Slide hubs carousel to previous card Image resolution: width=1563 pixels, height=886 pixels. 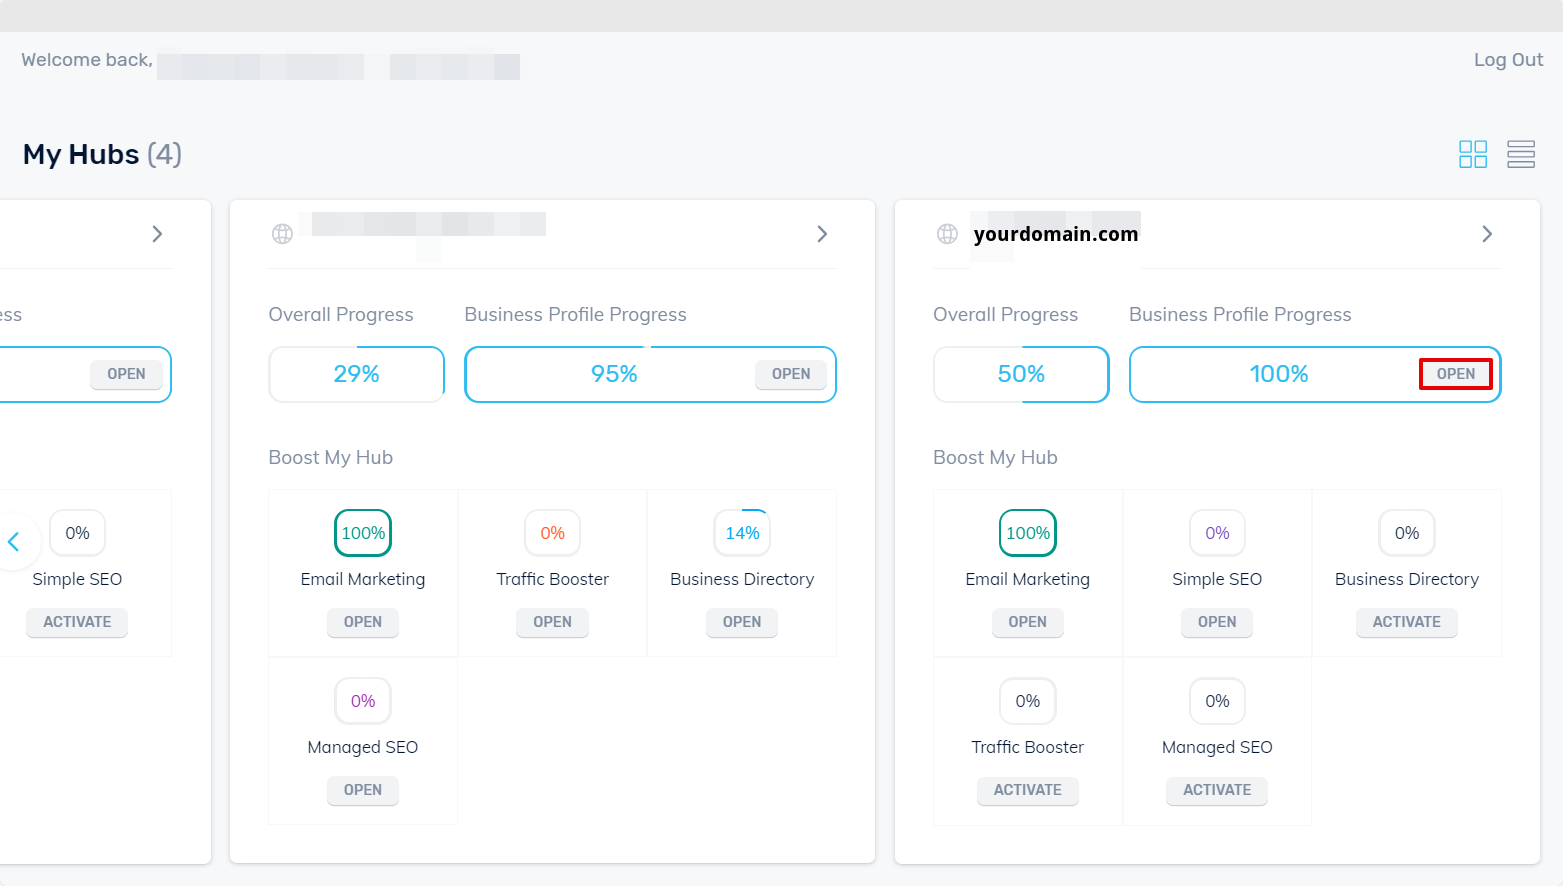point(14,542)
